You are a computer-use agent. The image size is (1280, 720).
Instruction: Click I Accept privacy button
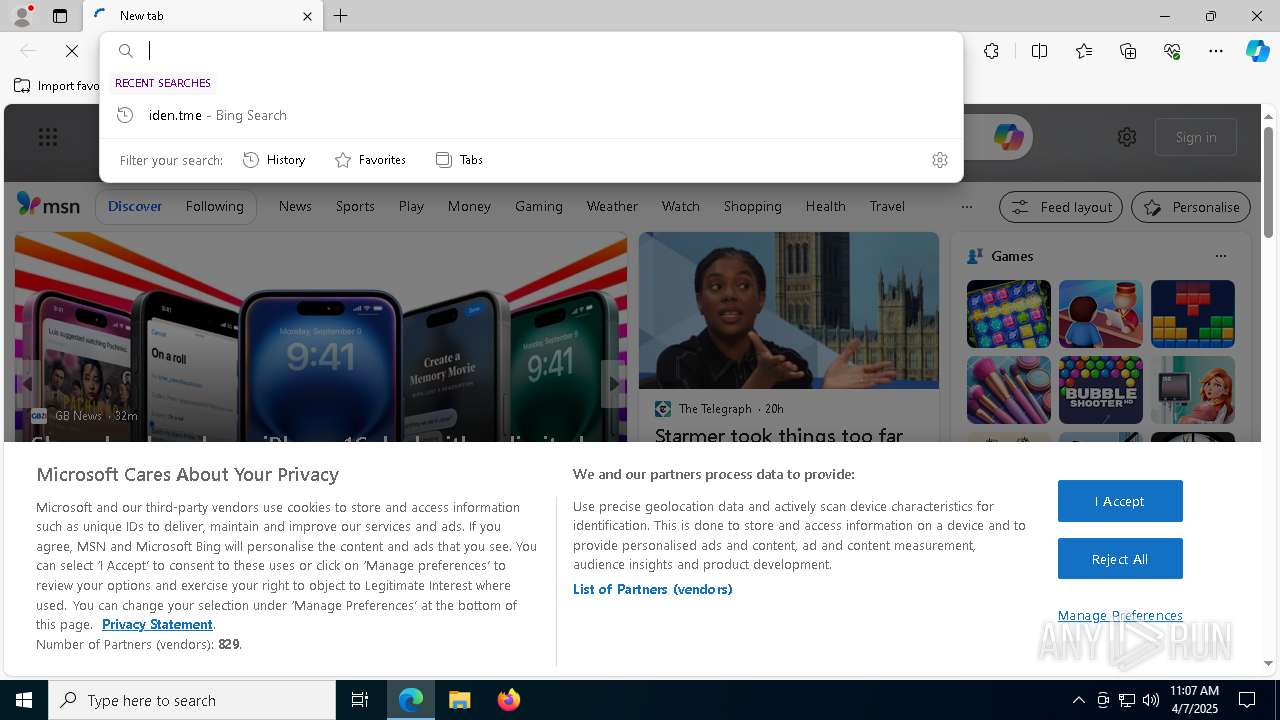click(1120, 501)
